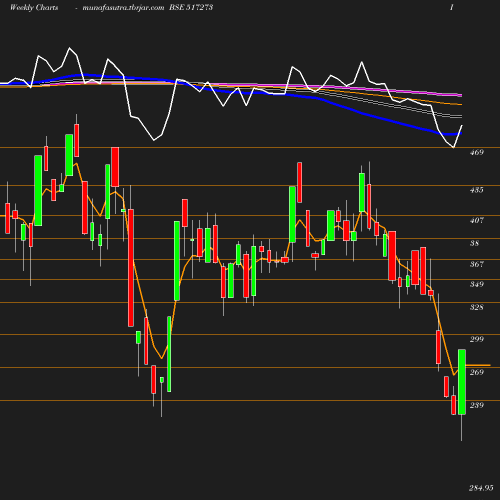This screenshot has width=500, height=500.
Task: Click the 'BSE 517273' symbol label
Action: [x=191, y=8]
